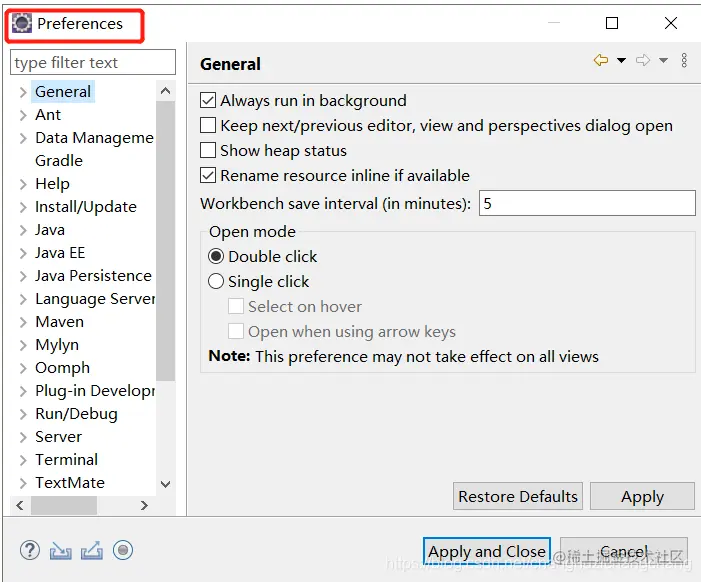This screenshot has width=701, height=582.
Task: Expand the Mylyn tree node
Action: pos(23,345)
